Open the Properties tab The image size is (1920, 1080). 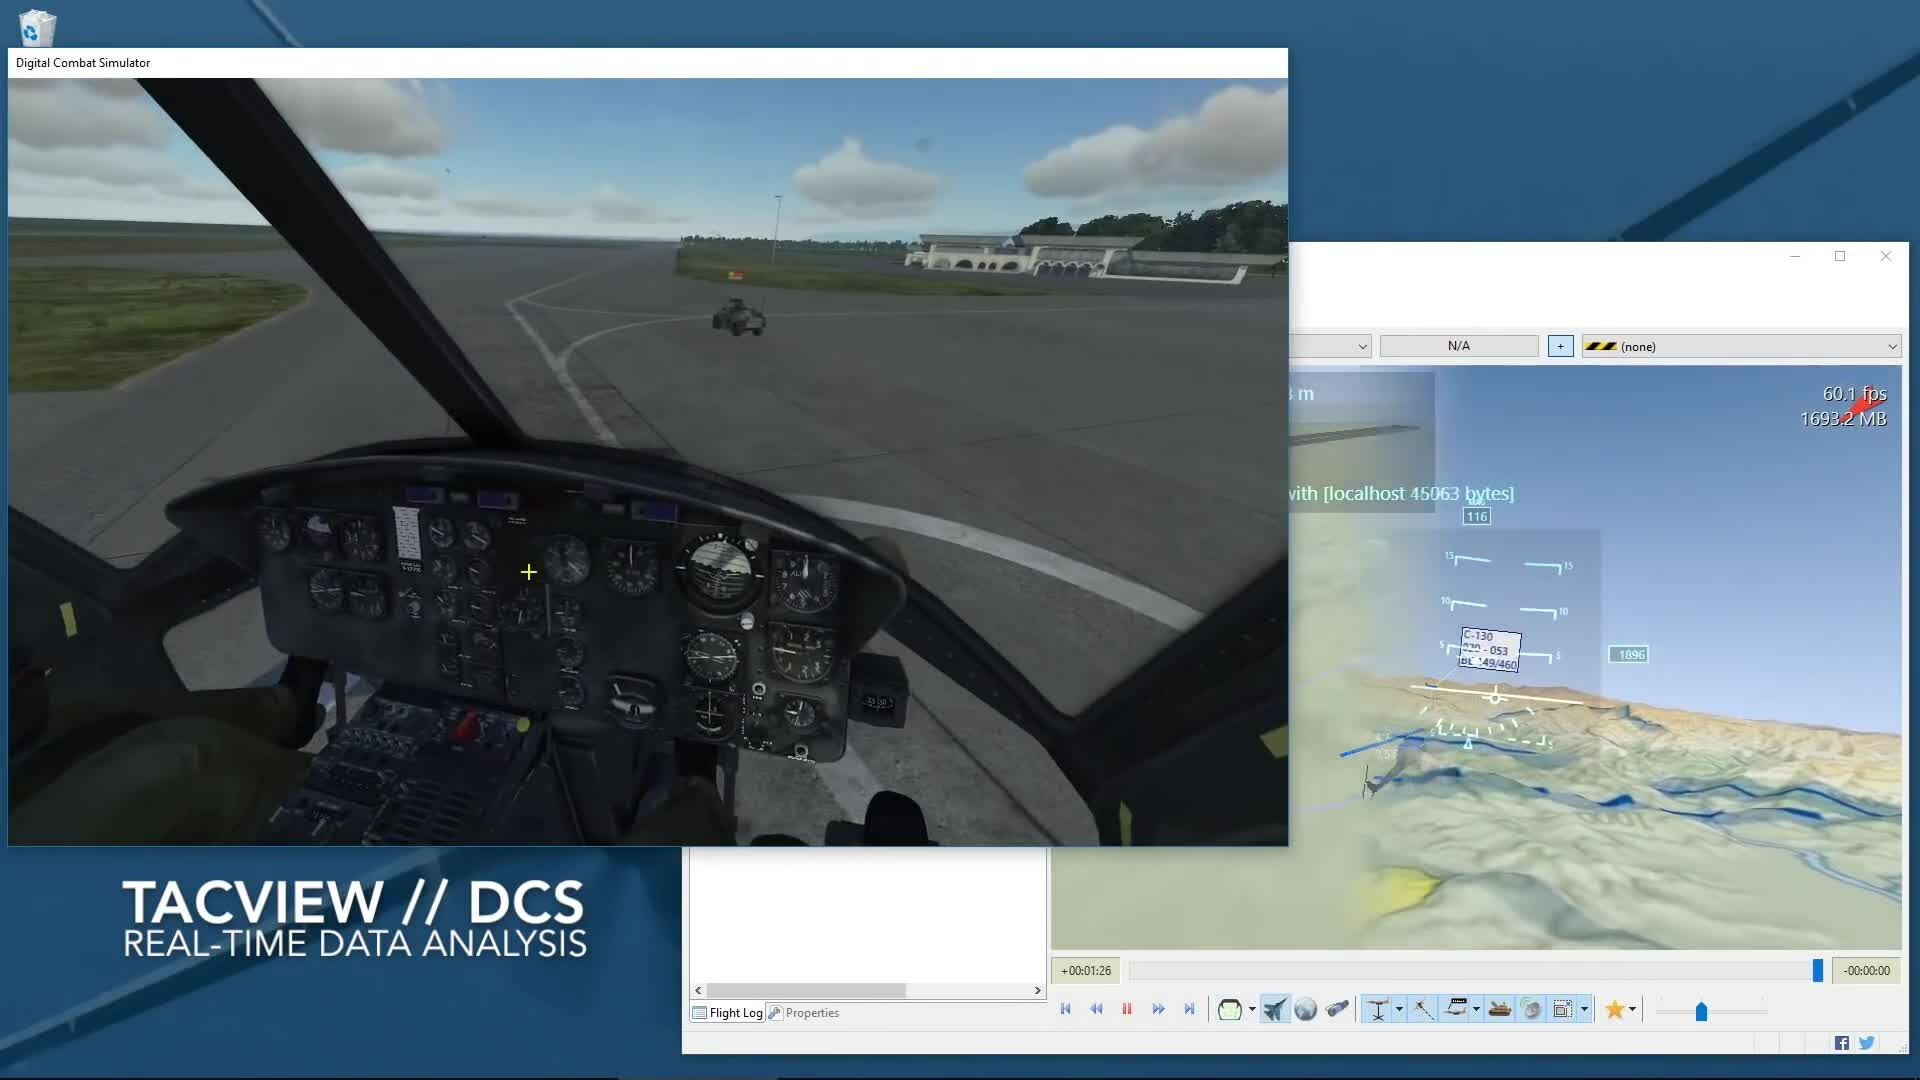(804, 1013)
